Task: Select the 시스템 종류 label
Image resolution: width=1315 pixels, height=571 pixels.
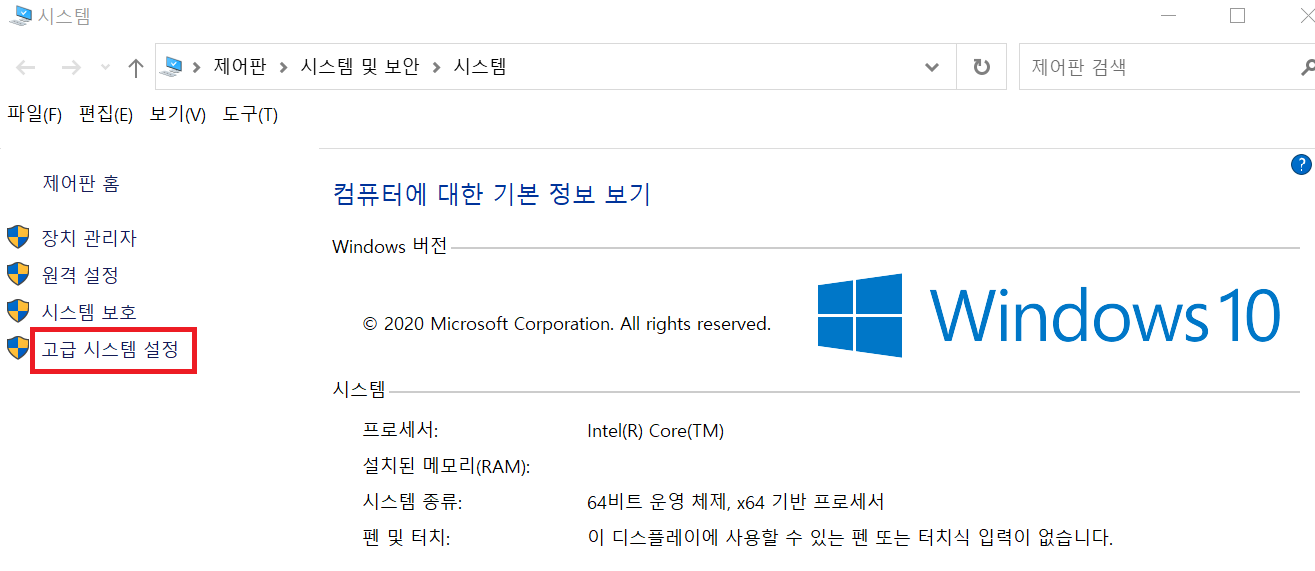Action: tap(412, 501)
